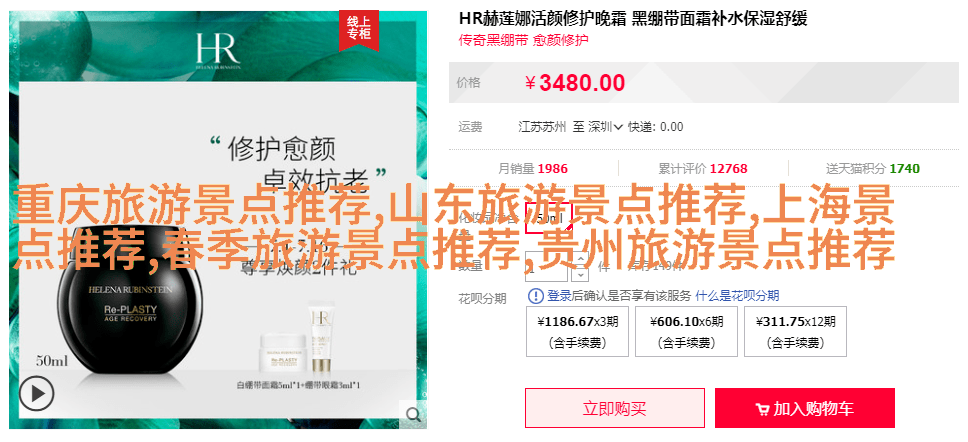This screenshot has height=442, width=968.
Task: Choose ¥311.75 x12期 installment option
Action: coord(795,332)
